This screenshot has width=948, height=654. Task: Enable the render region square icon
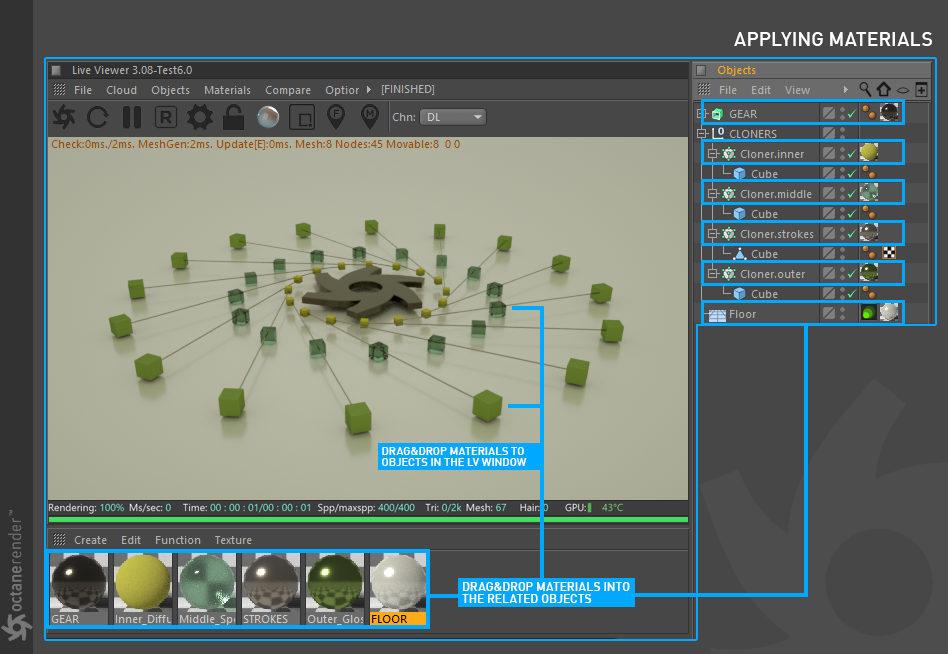[302, 117]
